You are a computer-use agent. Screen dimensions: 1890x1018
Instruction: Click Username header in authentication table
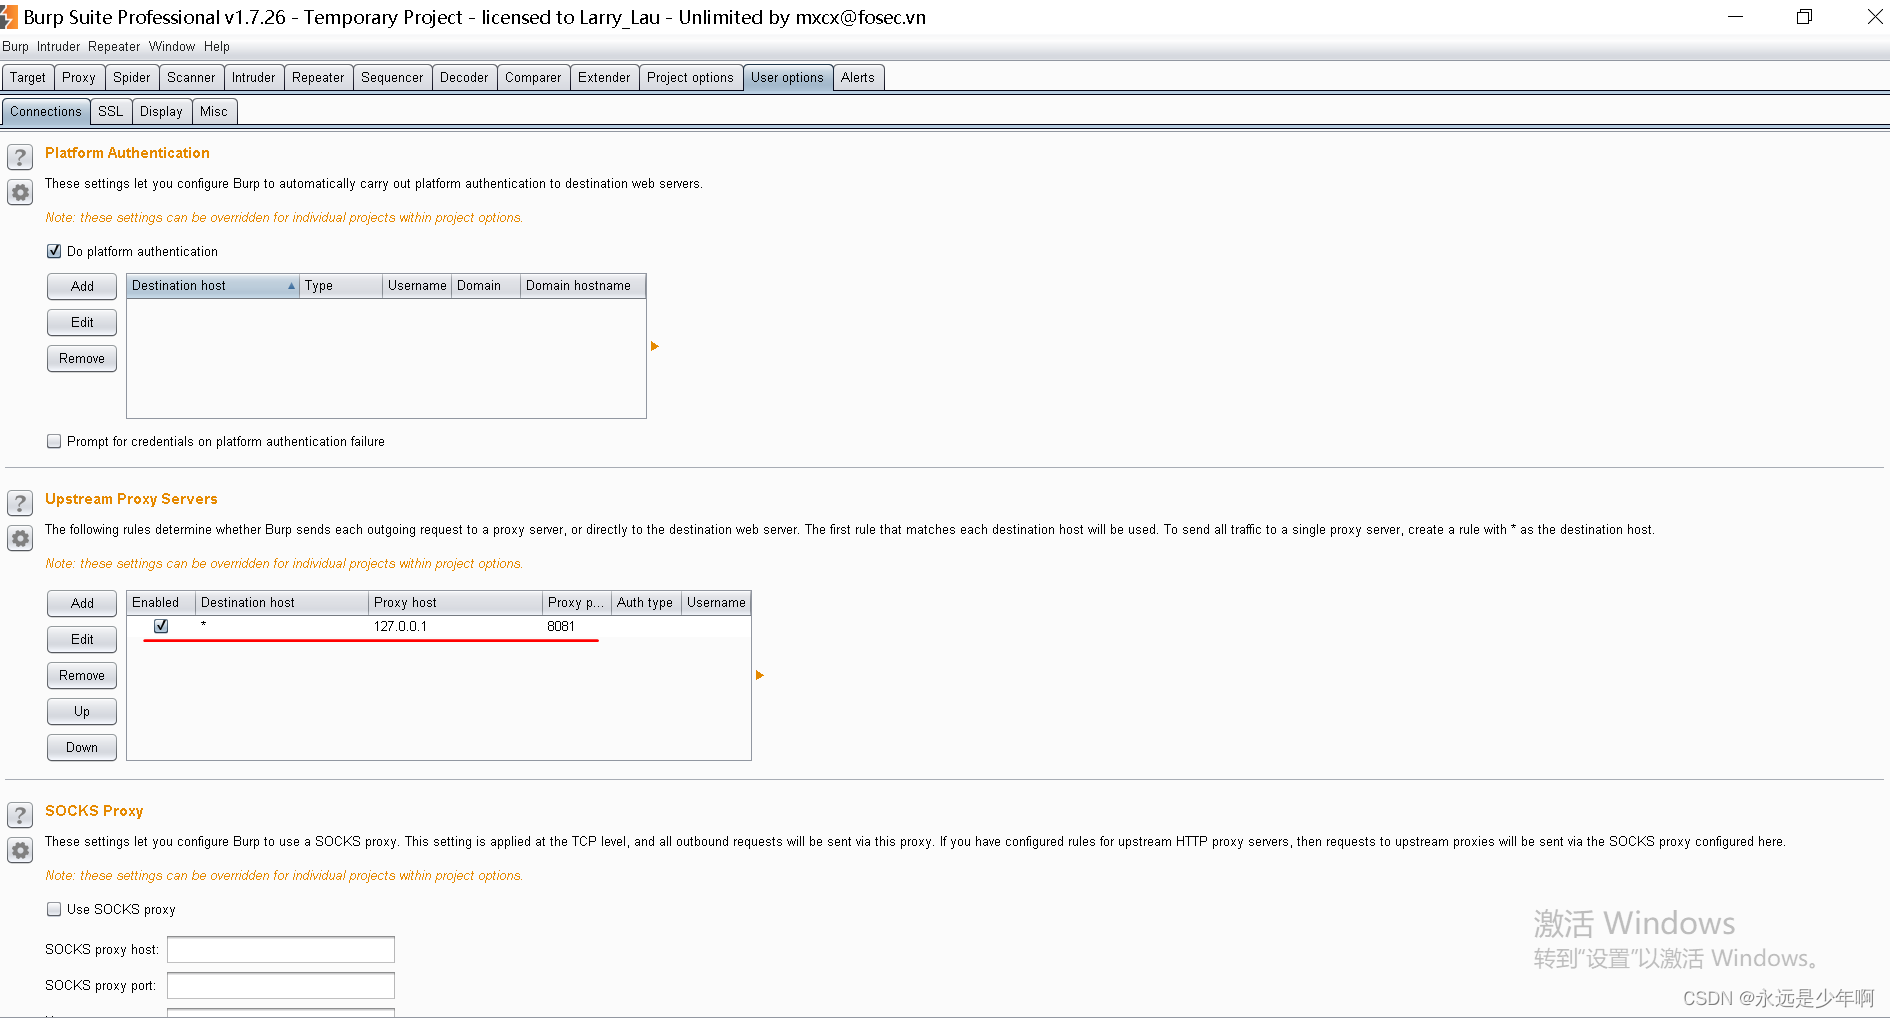coord(417,286)
